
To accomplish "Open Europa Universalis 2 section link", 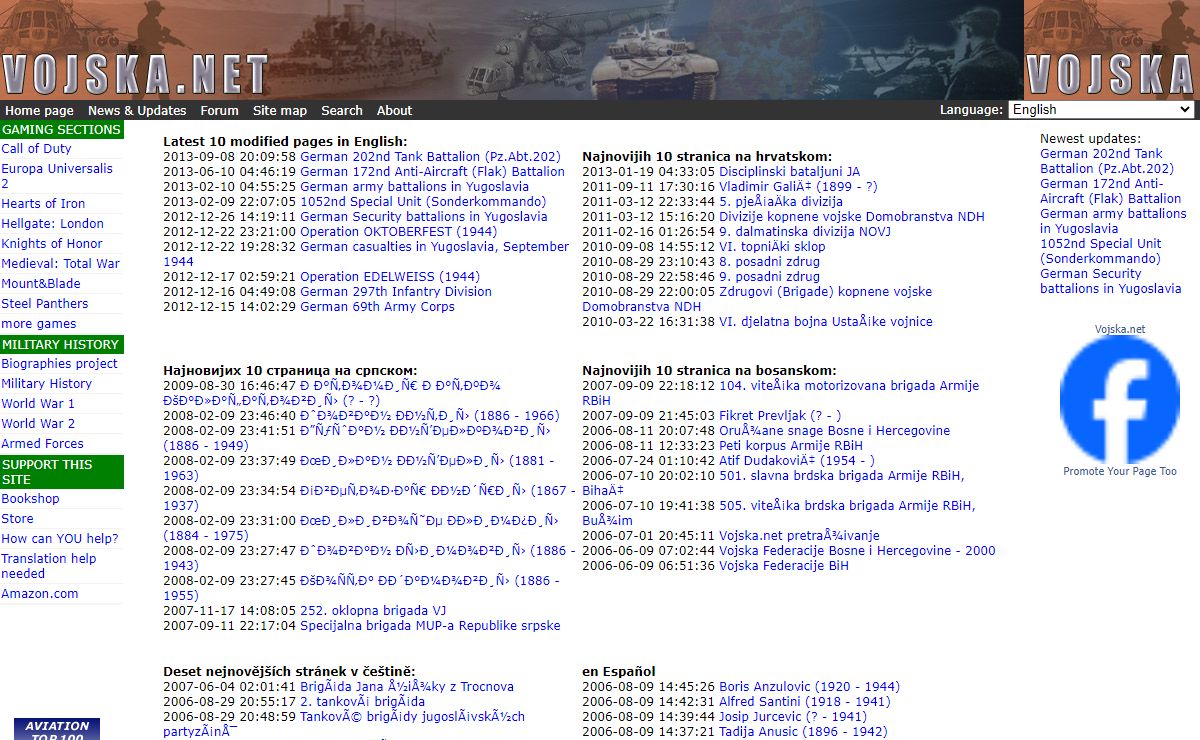I will pos(57,176).
